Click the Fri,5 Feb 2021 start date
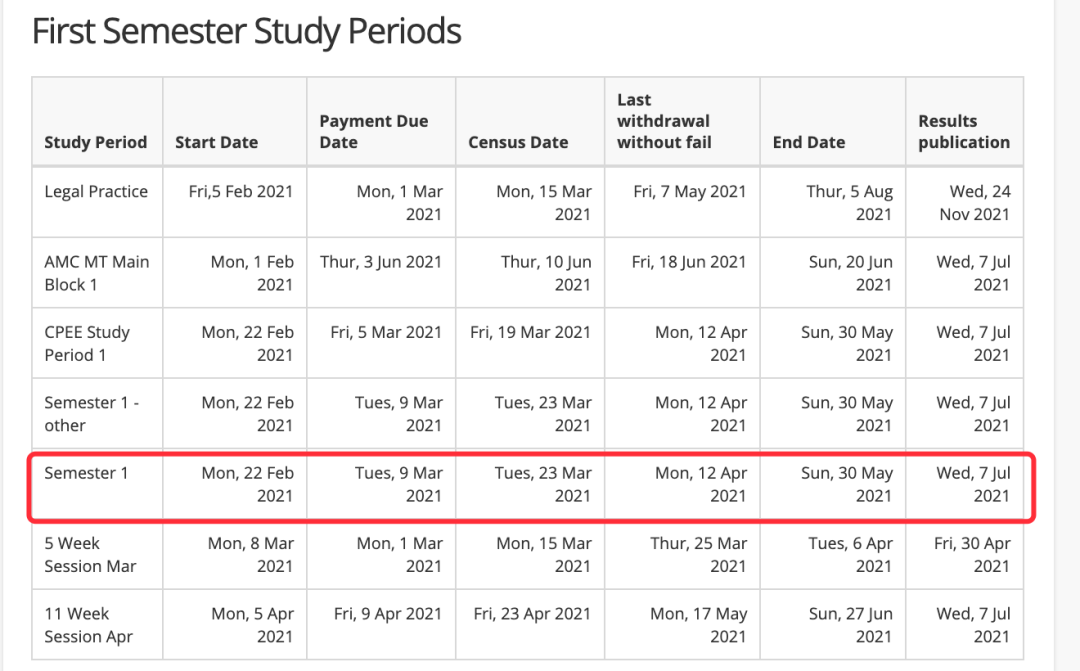This screenshot has width=1080, height=671. click(241, 192)
